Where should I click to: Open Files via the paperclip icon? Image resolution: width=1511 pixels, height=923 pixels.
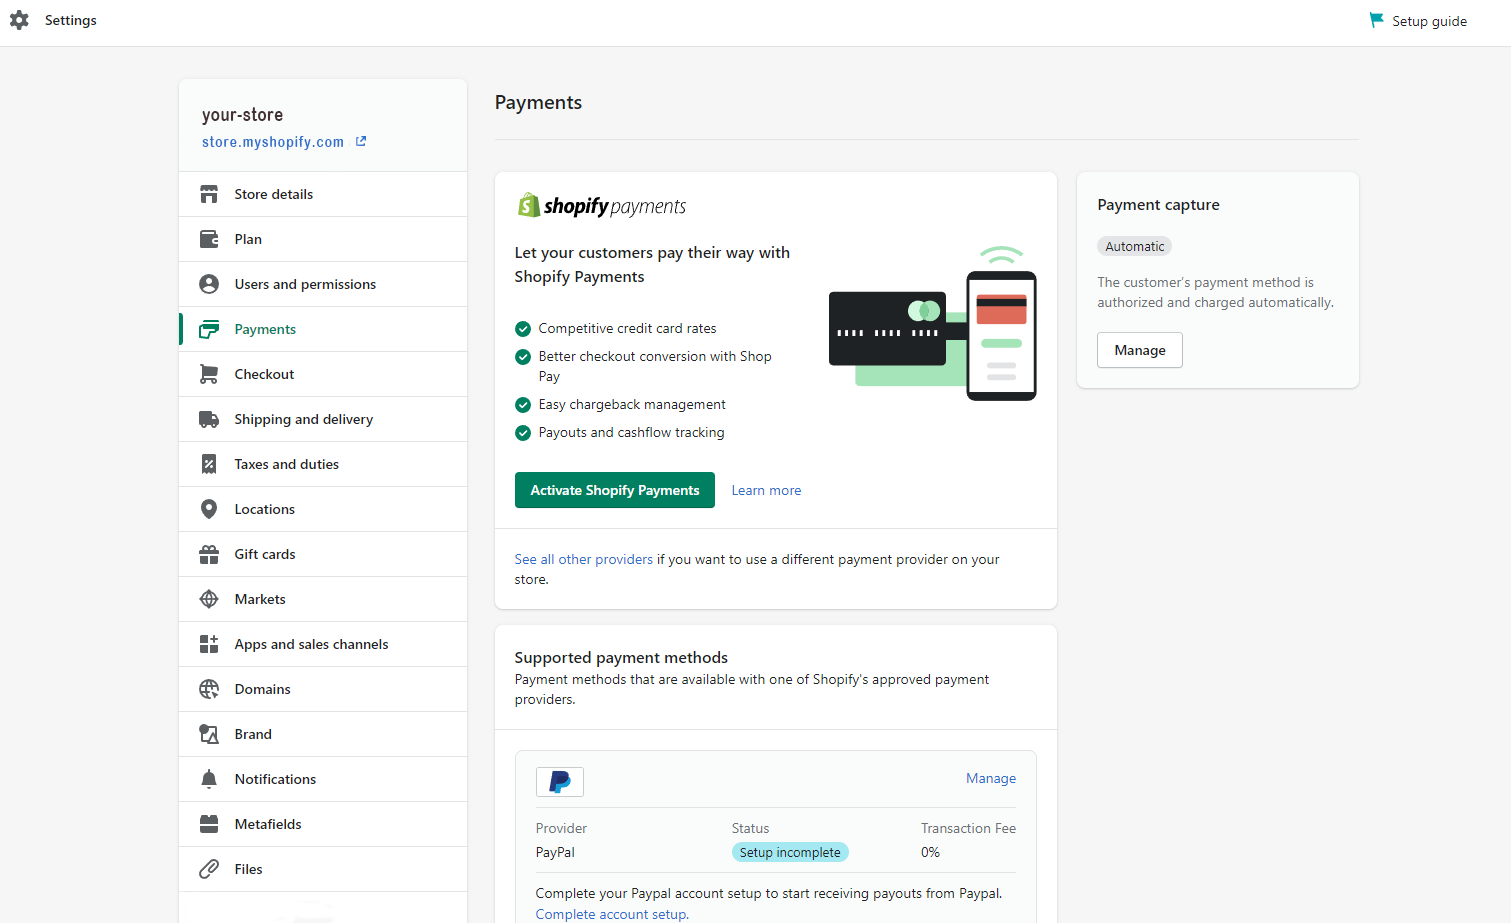(x=208, y=868)
